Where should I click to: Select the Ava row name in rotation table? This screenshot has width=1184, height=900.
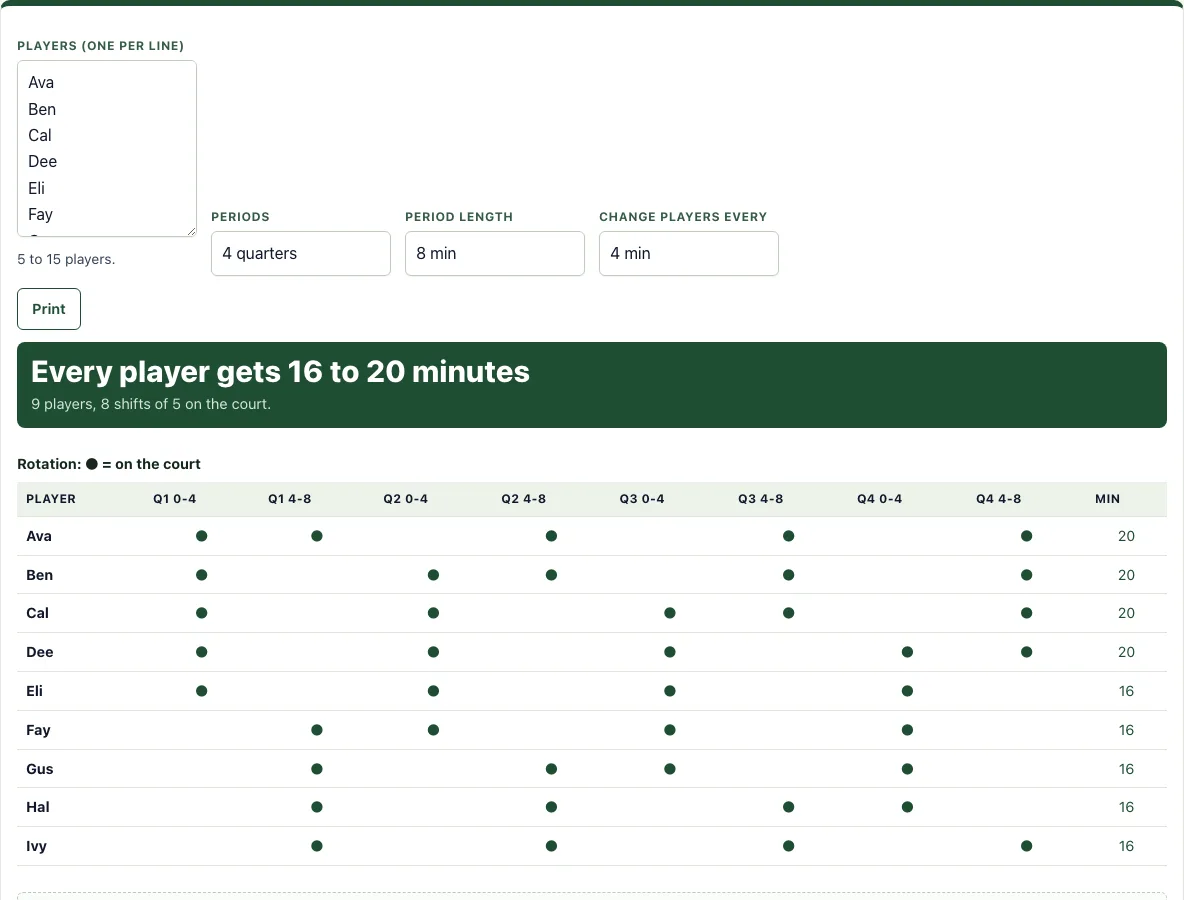pos(39,536)
